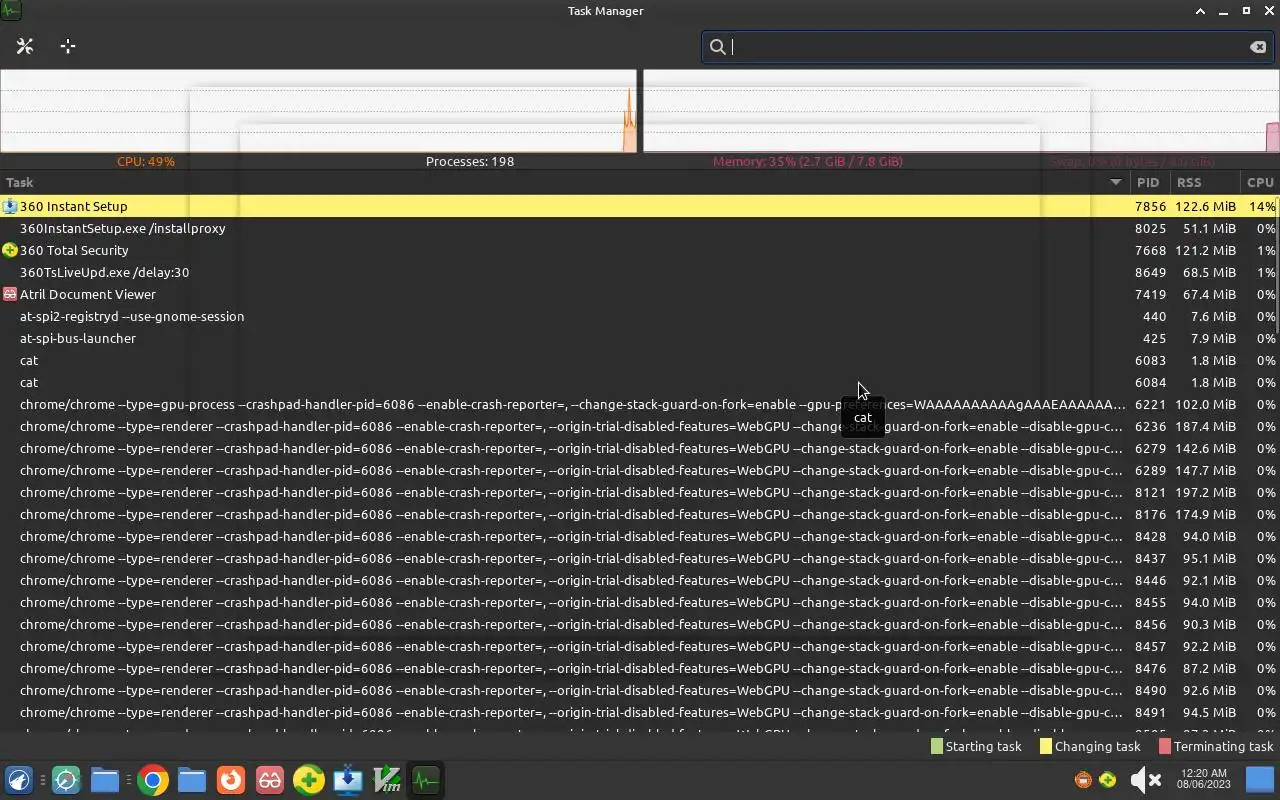Click the blue show desktop button
Screen dimensions: 1280x800
[x=1260, y=780]
